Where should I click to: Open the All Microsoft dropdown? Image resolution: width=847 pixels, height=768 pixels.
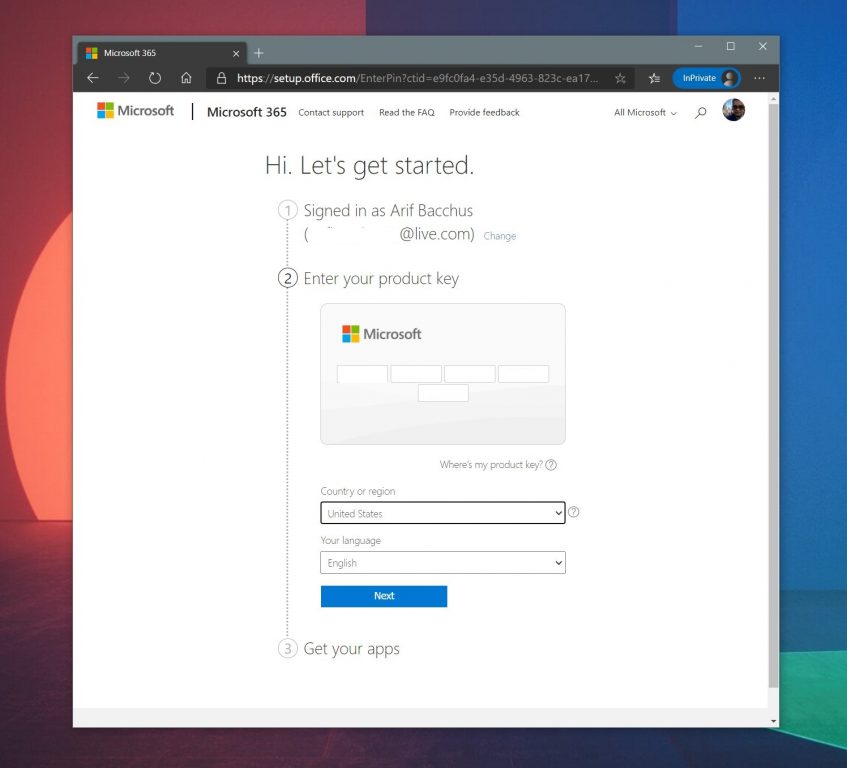(643, 112)
